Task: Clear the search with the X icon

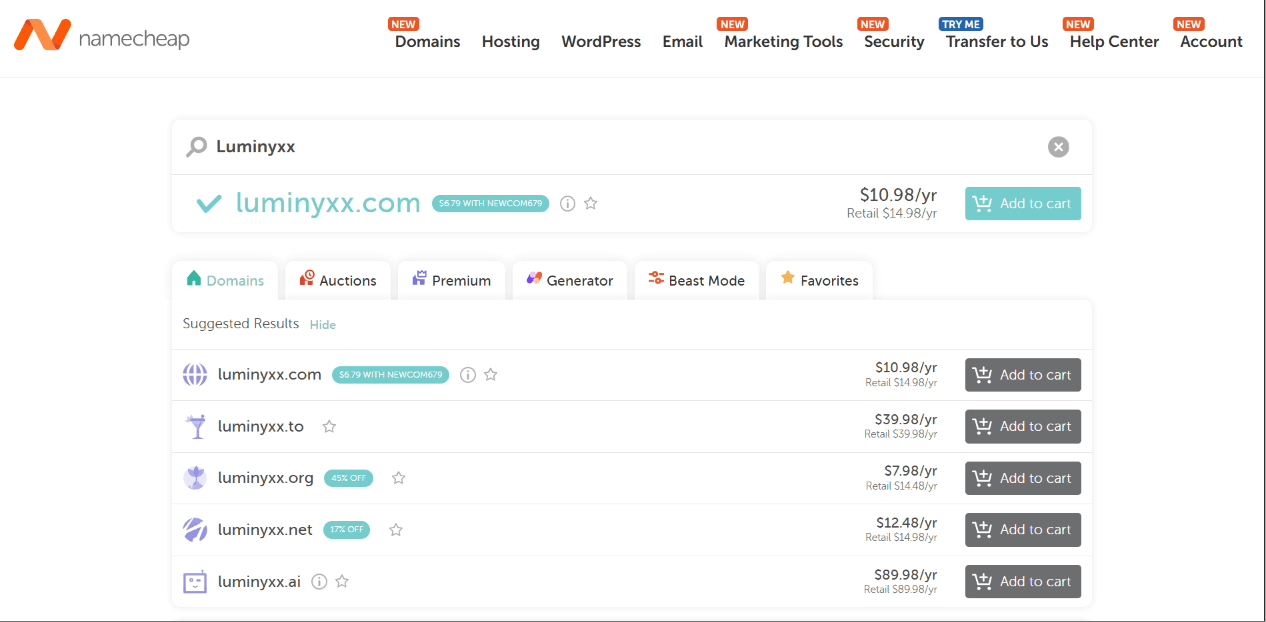Action: click(1058, 147)
